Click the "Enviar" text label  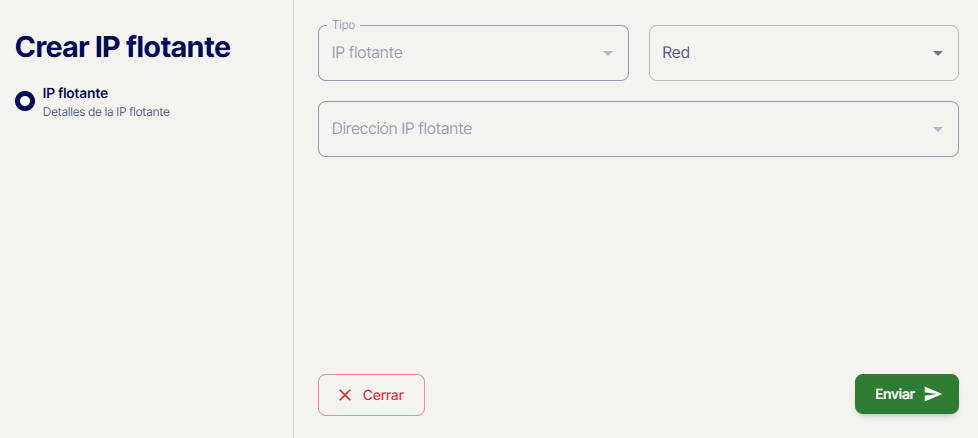click(x=895, y=394)
